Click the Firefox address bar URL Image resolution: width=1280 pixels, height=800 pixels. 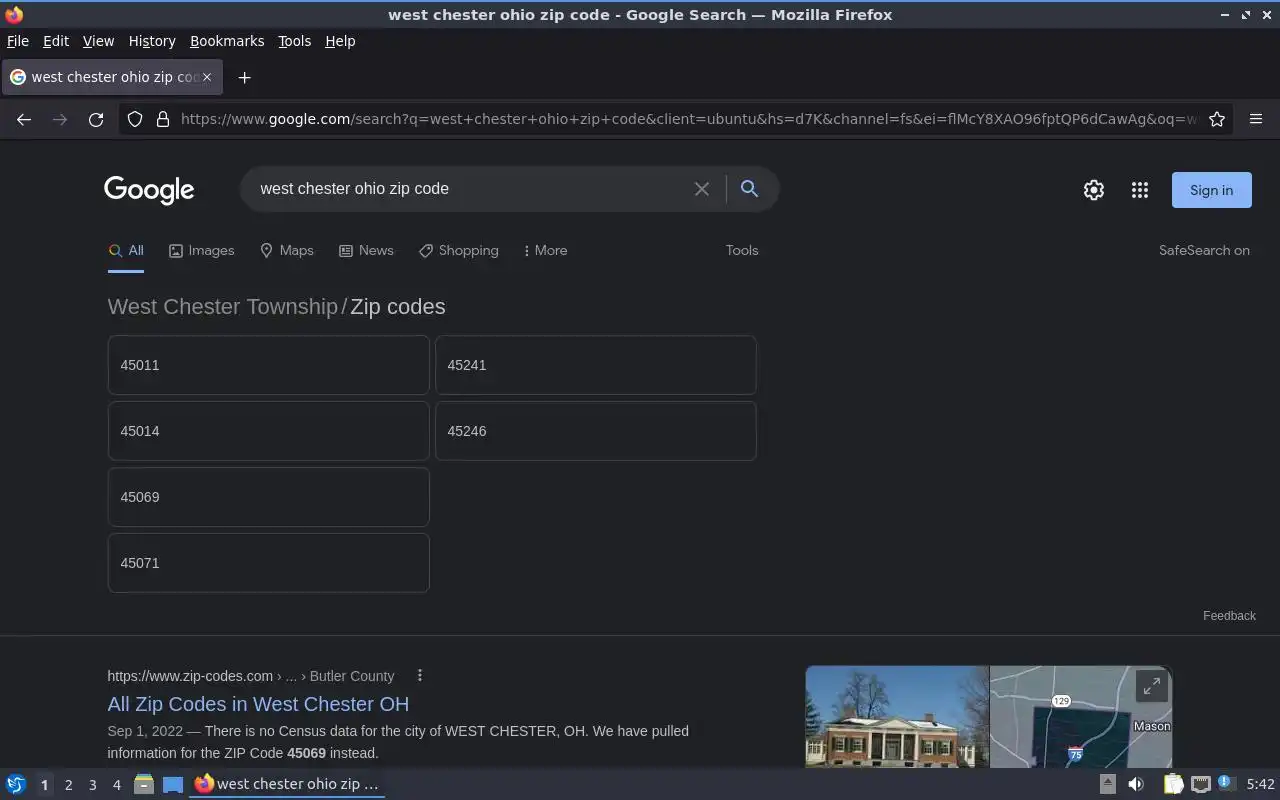pyautogui.click(x=688, y=119)
